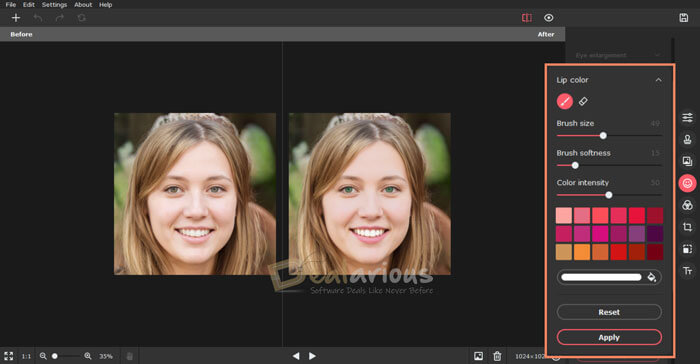The height and width of the screenshot is (364, 700).
Task: Undo the last action
Action: [x=38, y=18]
